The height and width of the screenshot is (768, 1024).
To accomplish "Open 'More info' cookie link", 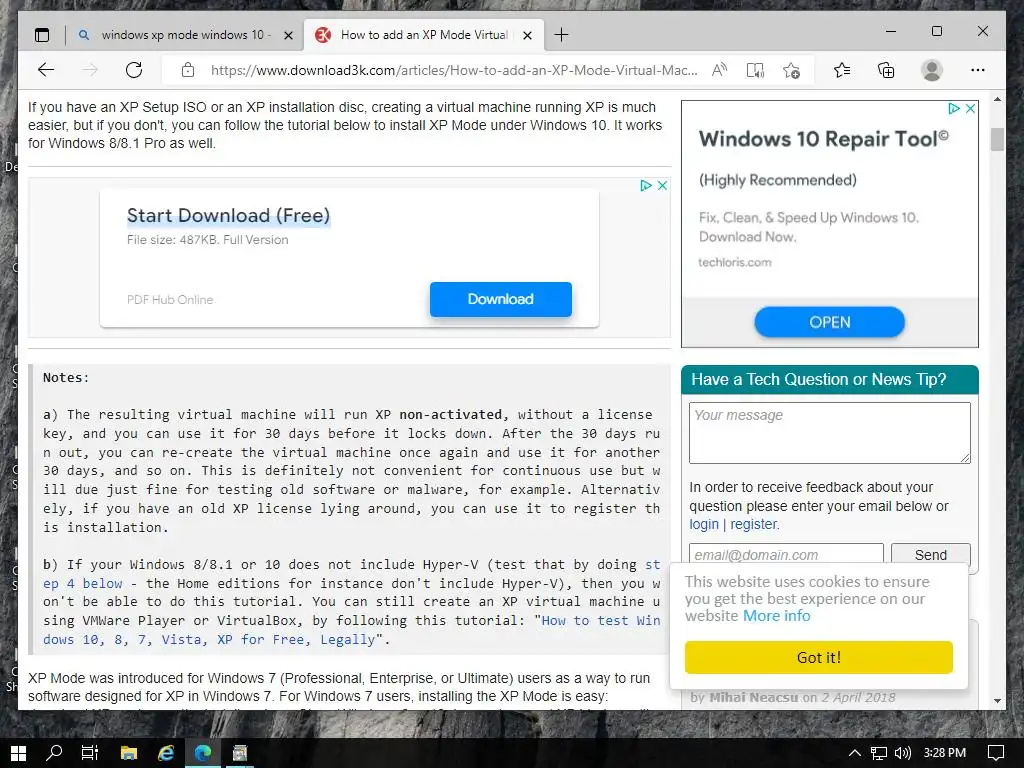I will tap(776, 616).
